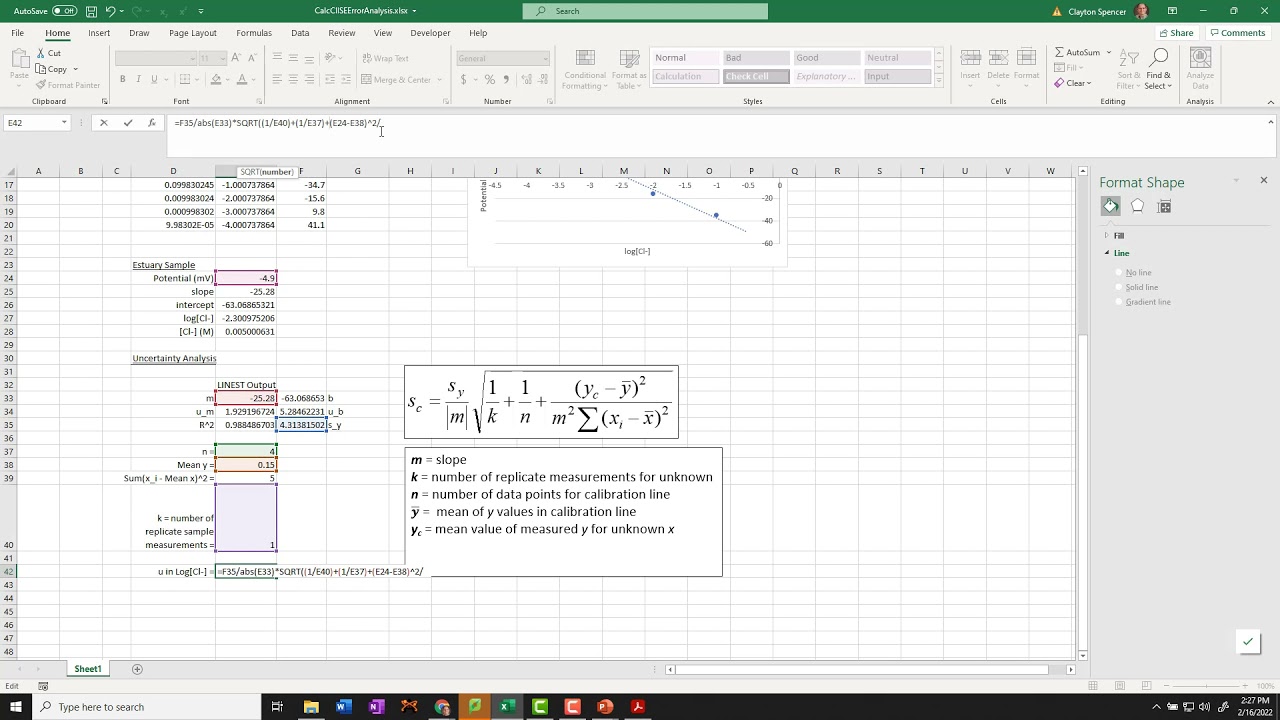The image size is (1280, 720).
Task: Apply the Good cell style swatch
Action: pos(824,58)
